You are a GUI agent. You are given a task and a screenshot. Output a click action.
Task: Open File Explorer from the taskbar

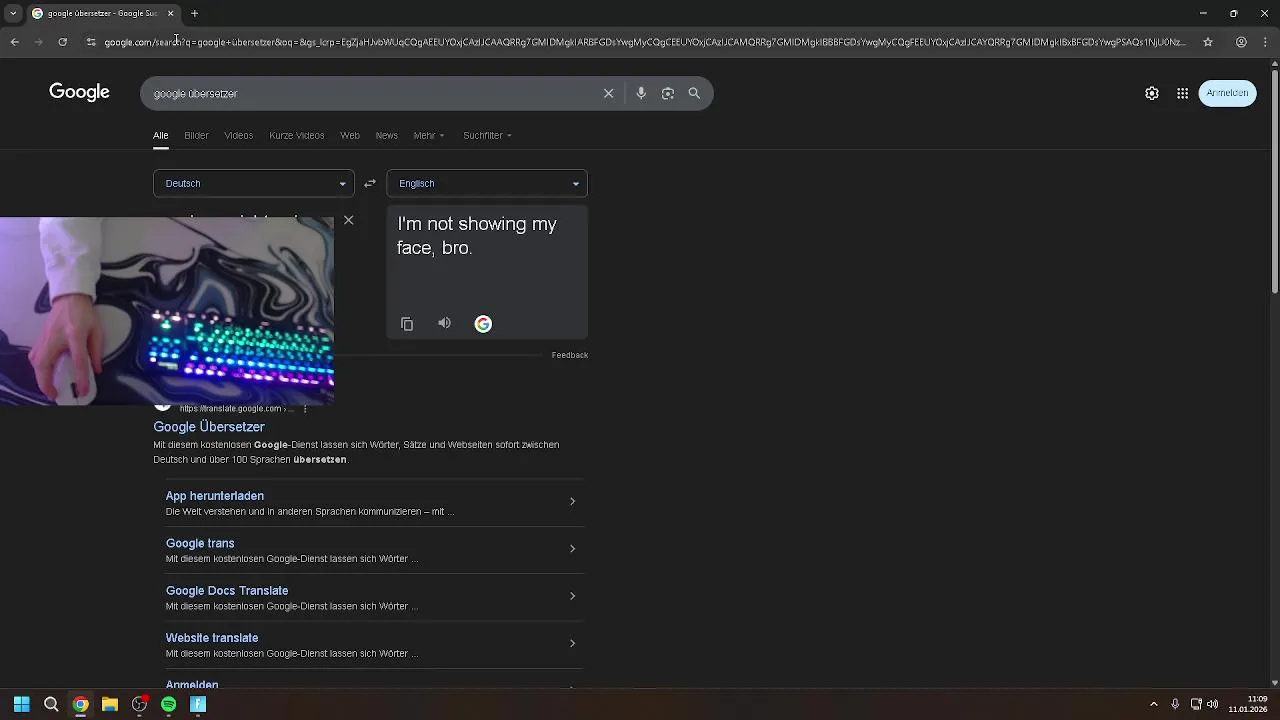tap(110, 704)
